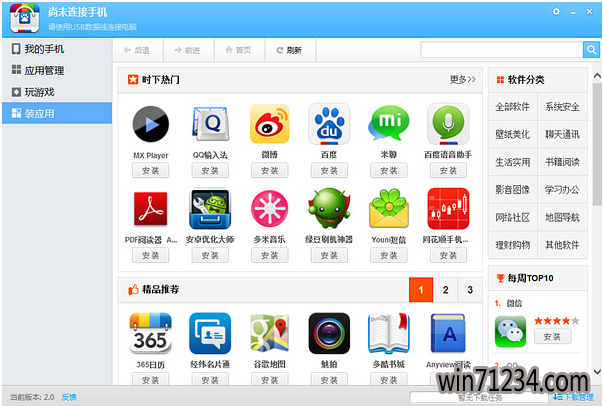This screenshot has height=406, width=603.
Task: Open the 米聊 MiTalk app icon
Action: coord(388,124)
